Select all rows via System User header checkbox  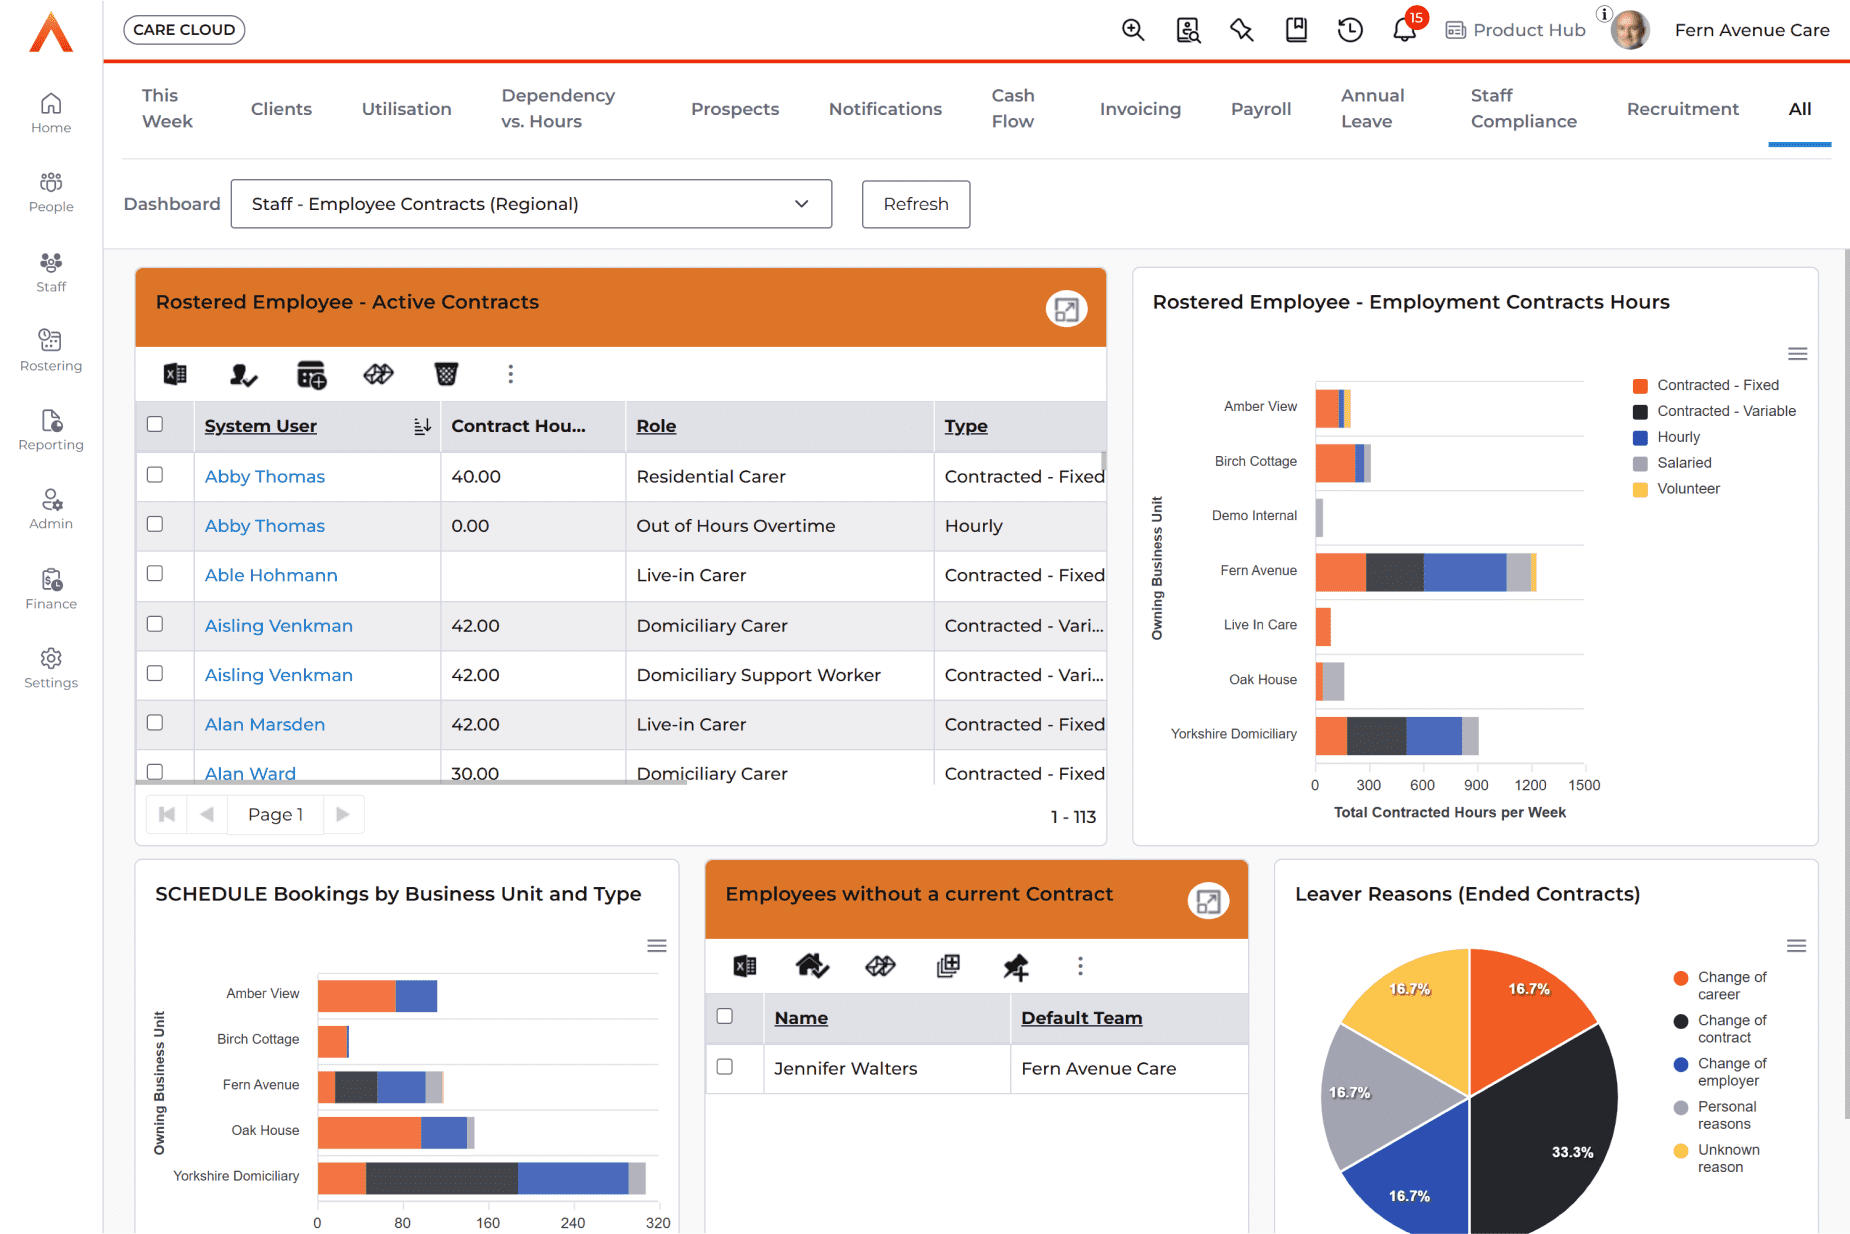[x=155, y=424]
